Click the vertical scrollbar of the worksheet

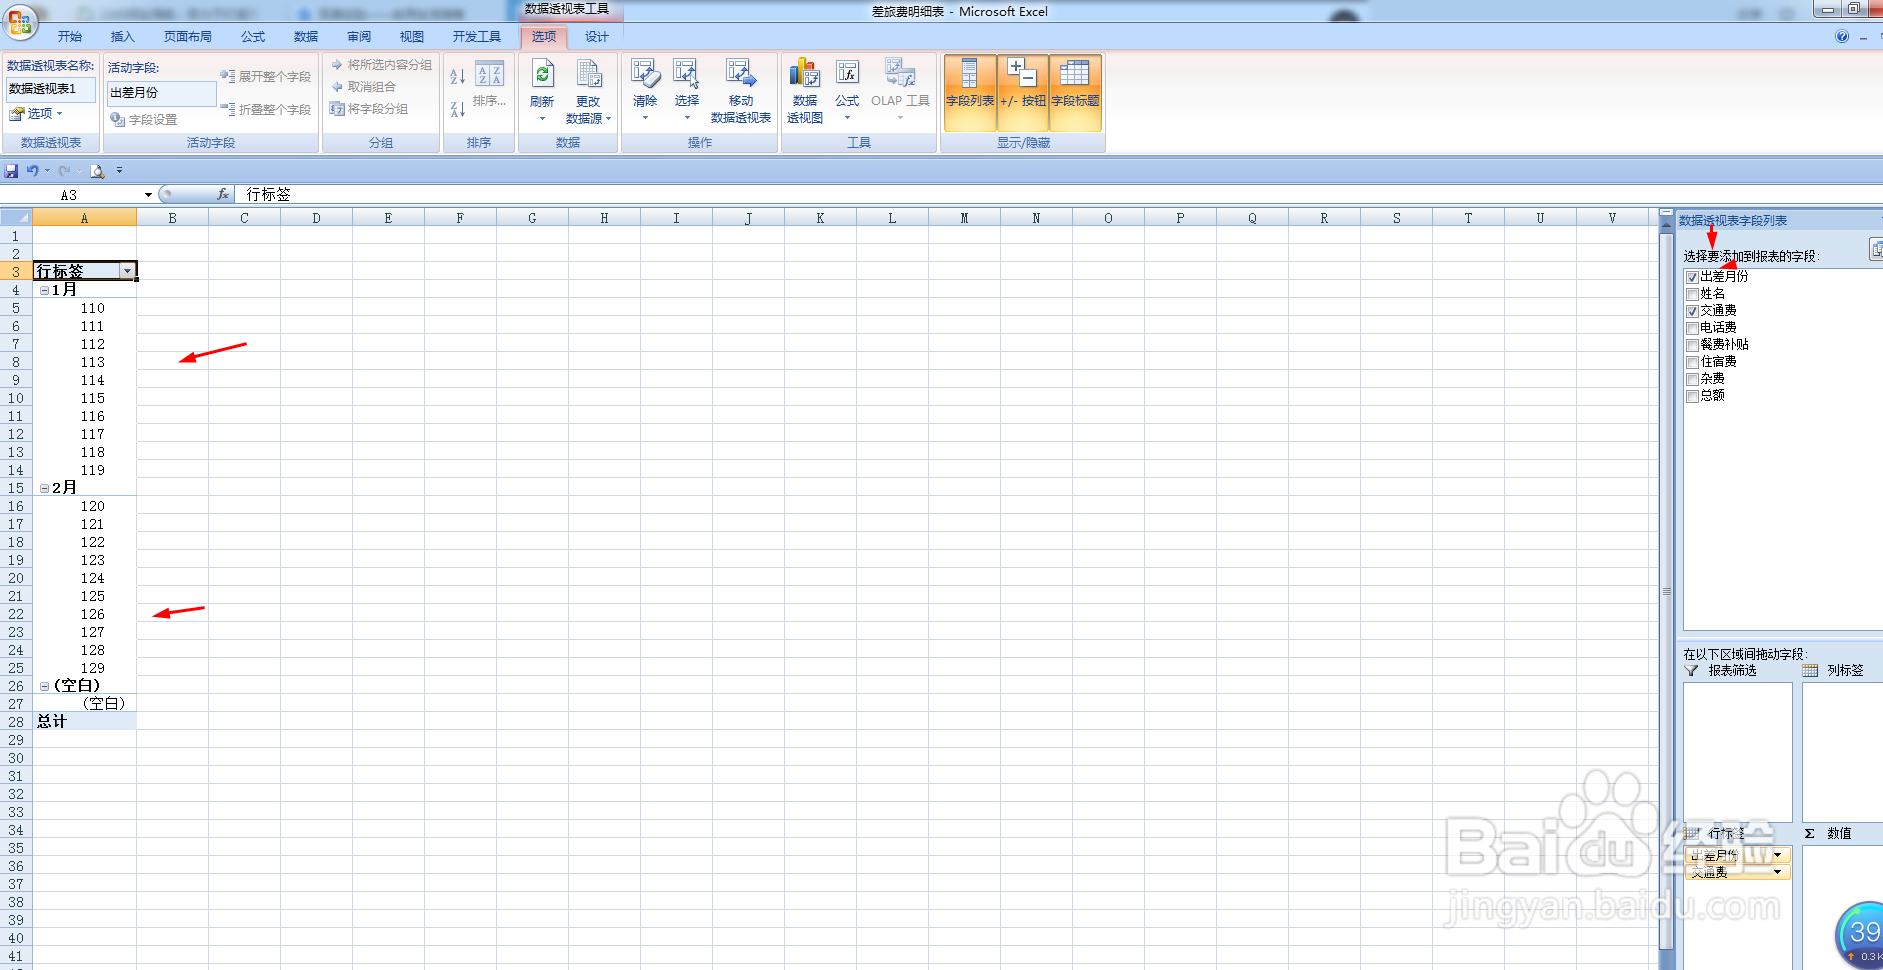(x=1666, y=590)
